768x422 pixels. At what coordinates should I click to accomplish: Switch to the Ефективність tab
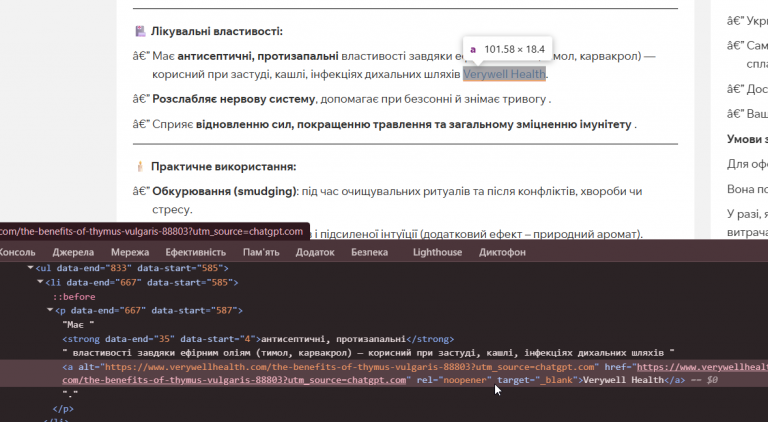(x=195, y=252)
